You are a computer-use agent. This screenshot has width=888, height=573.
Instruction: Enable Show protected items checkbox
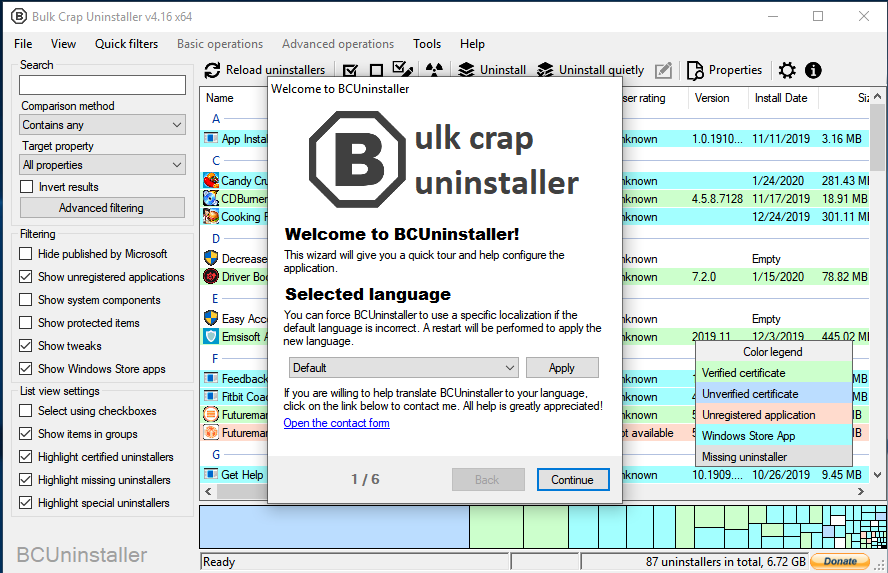(25, 323)
